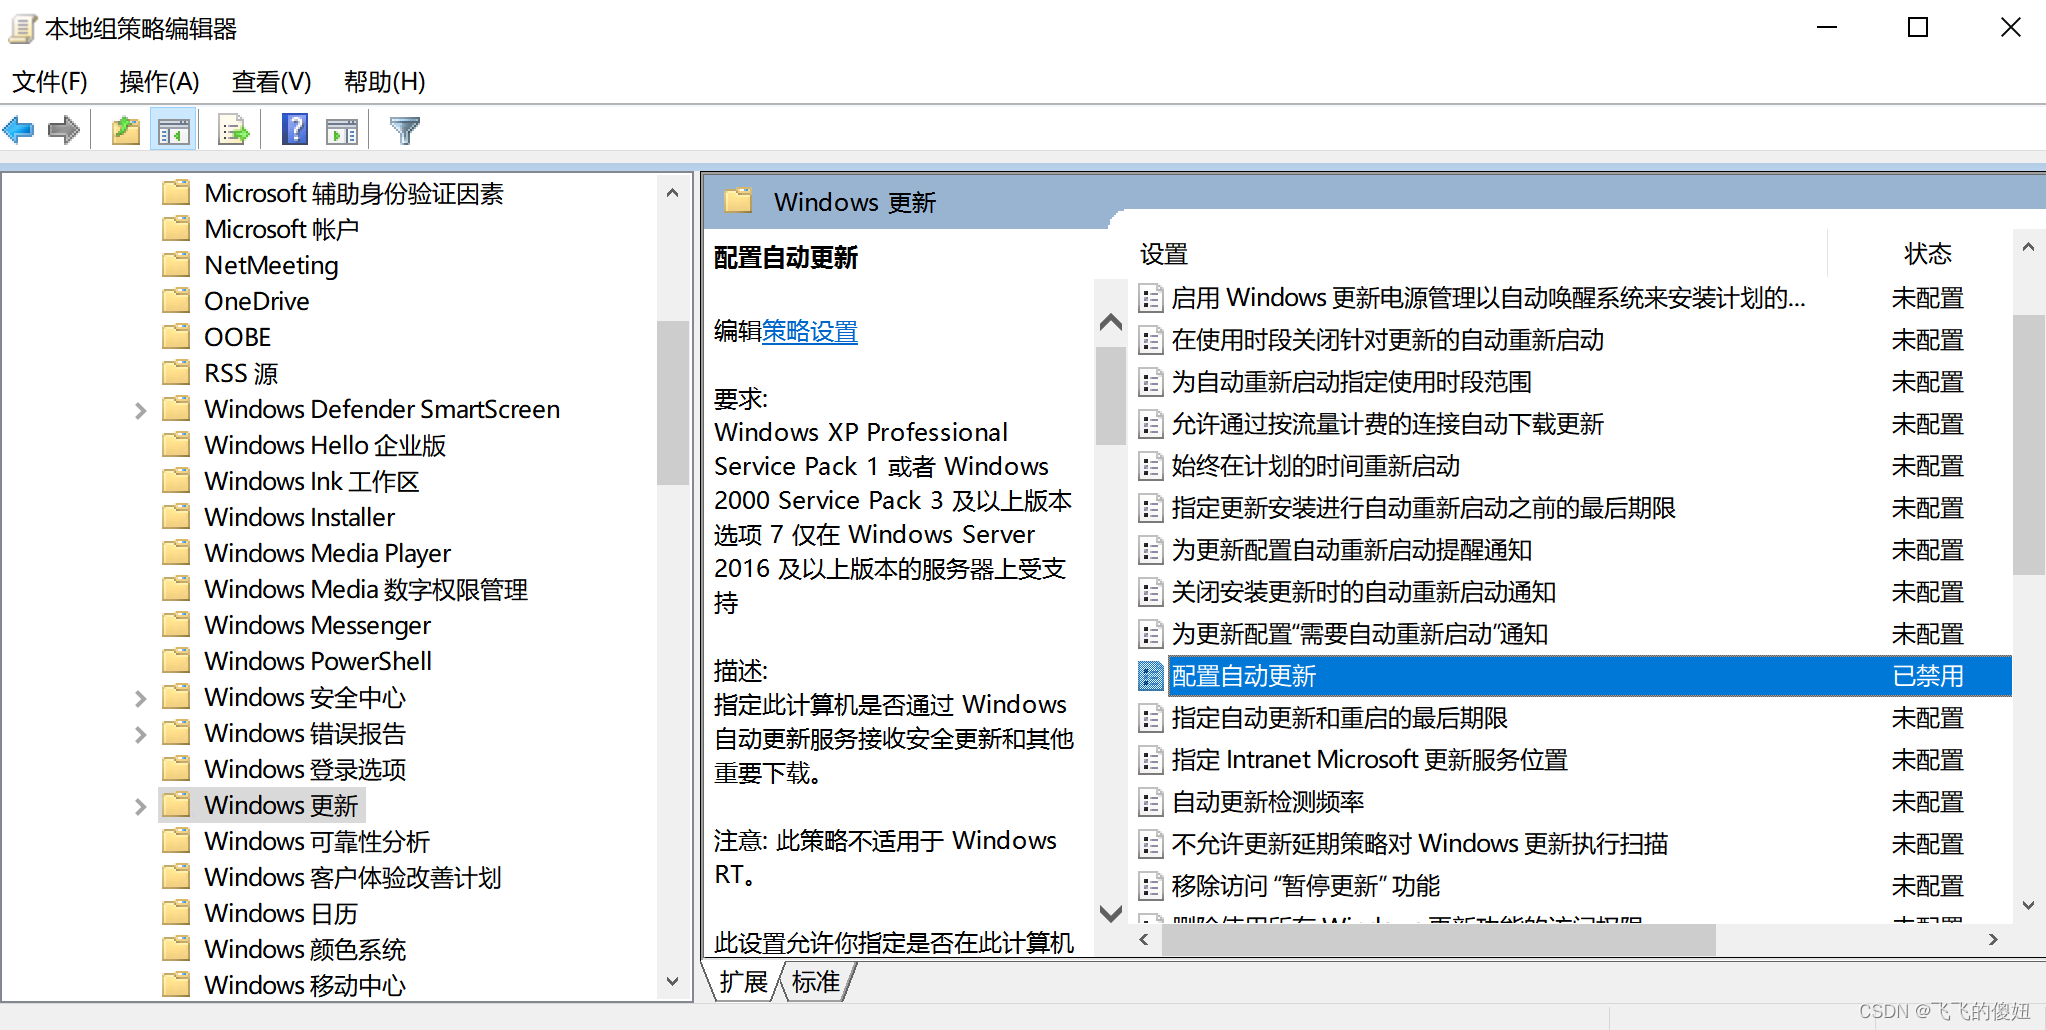The width and height of the screenshot is (2046, 1030).
Task: Click the policy icon beside 移除访问“暂停更新”功能
Action: (x=1151, y=886)
